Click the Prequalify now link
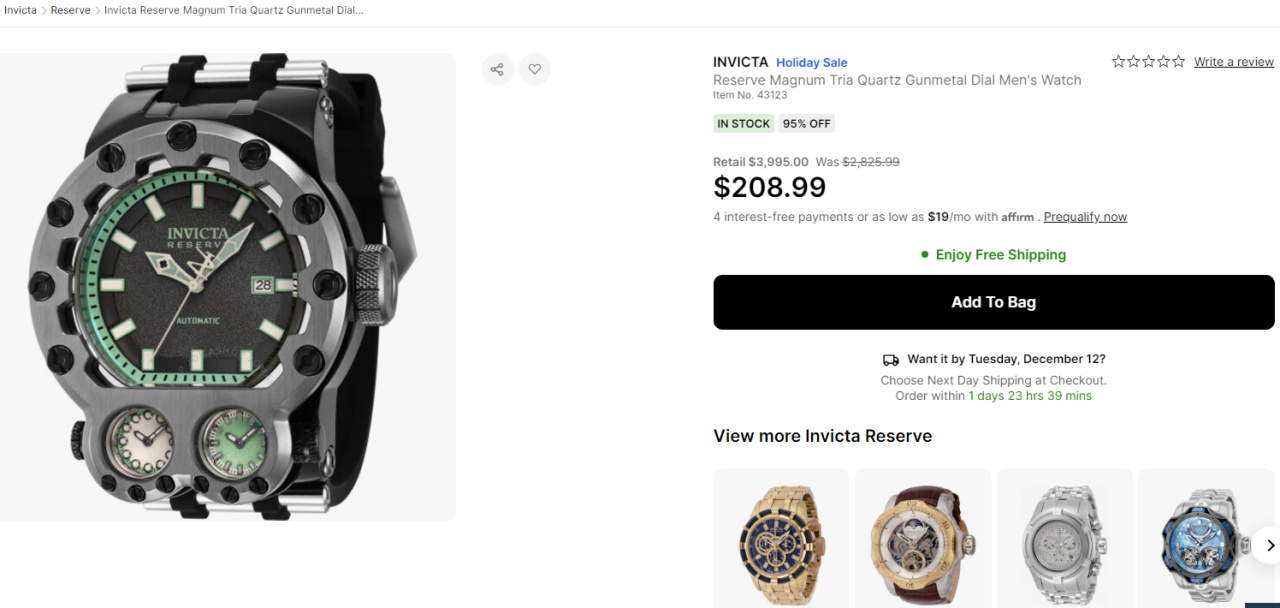This screenshot has width=1280, height=608. click(1085, 217)
